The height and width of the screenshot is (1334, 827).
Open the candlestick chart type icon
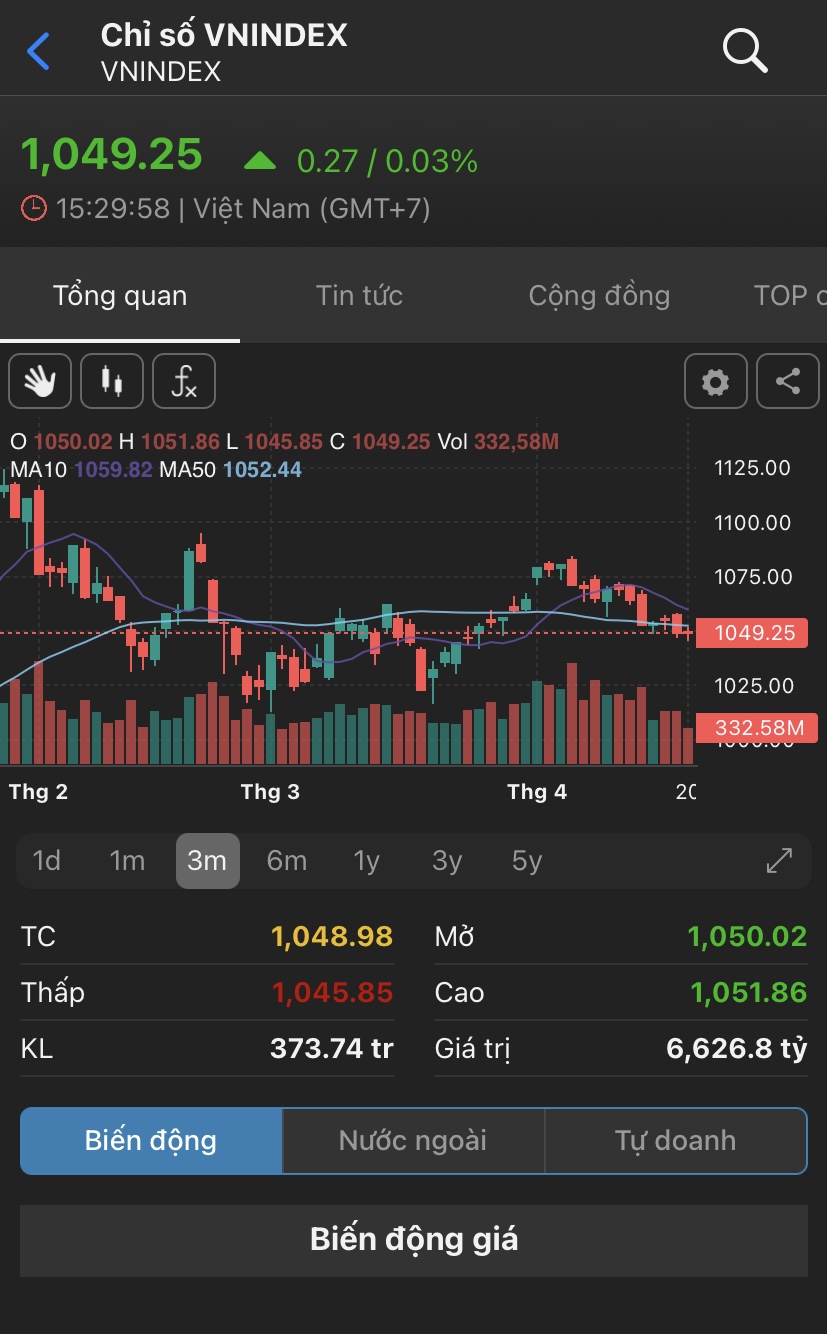[x=112, y=381]
